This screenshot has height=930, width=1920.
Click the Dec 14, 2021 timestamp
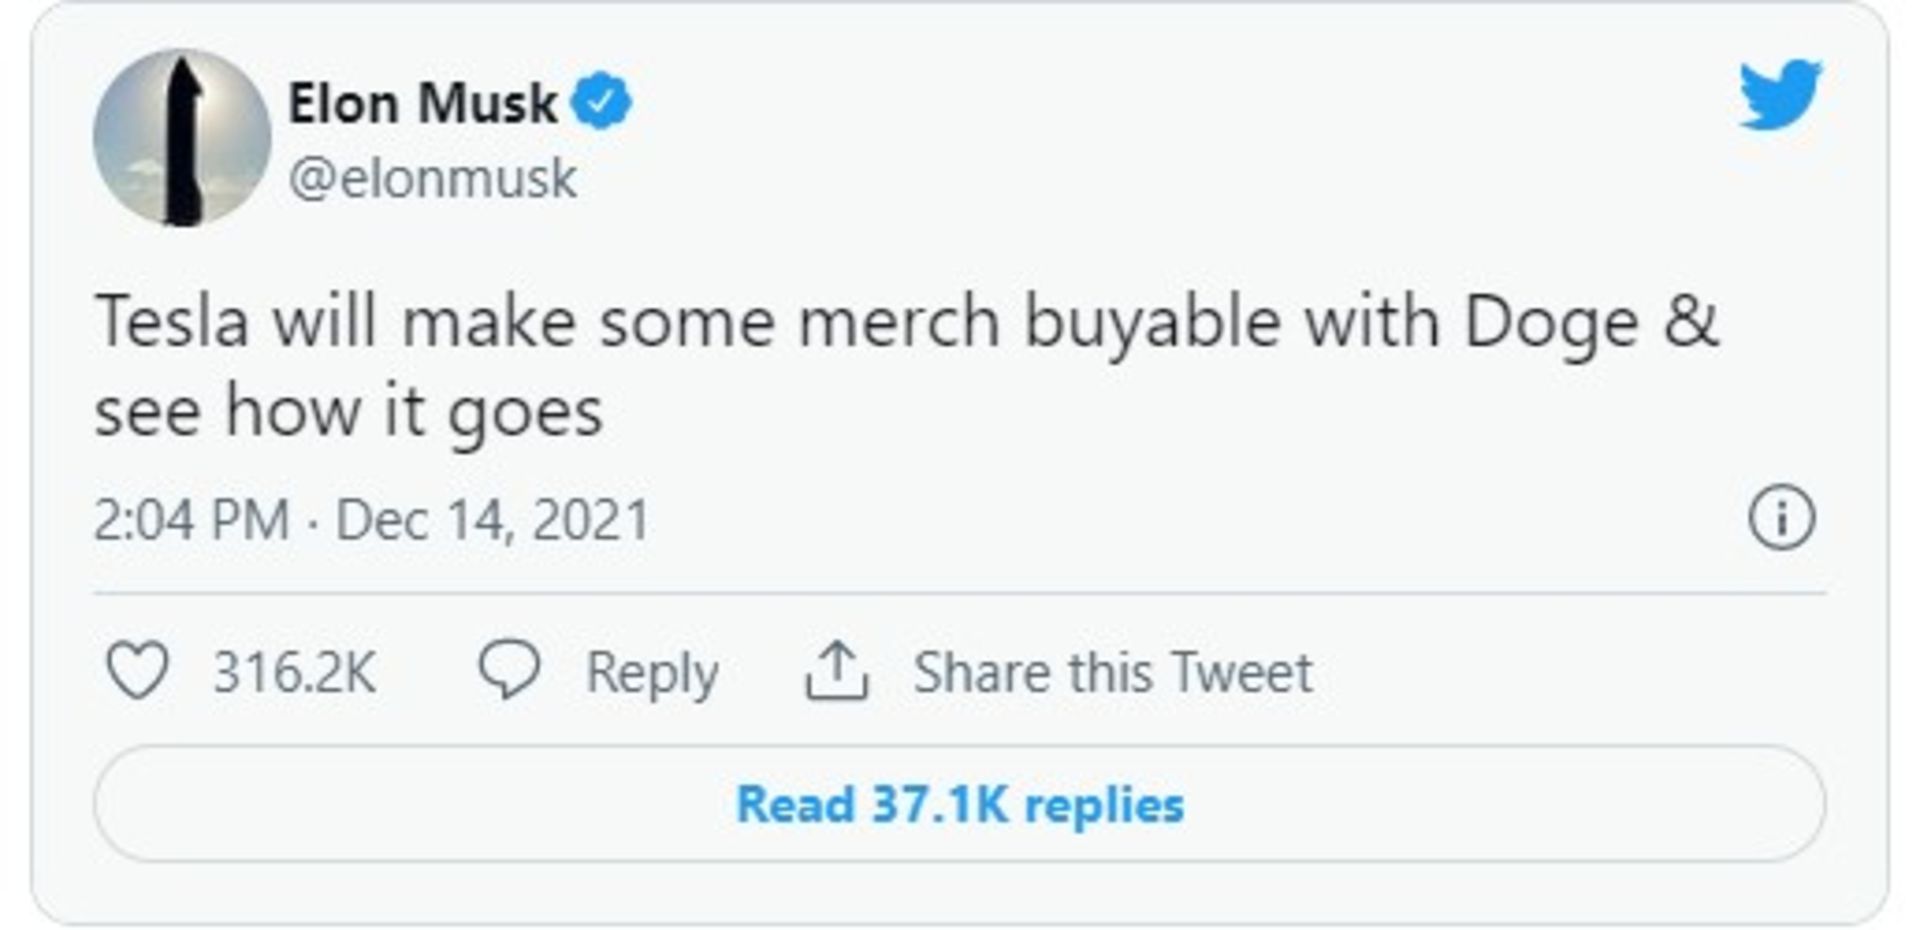coord(490,518)
